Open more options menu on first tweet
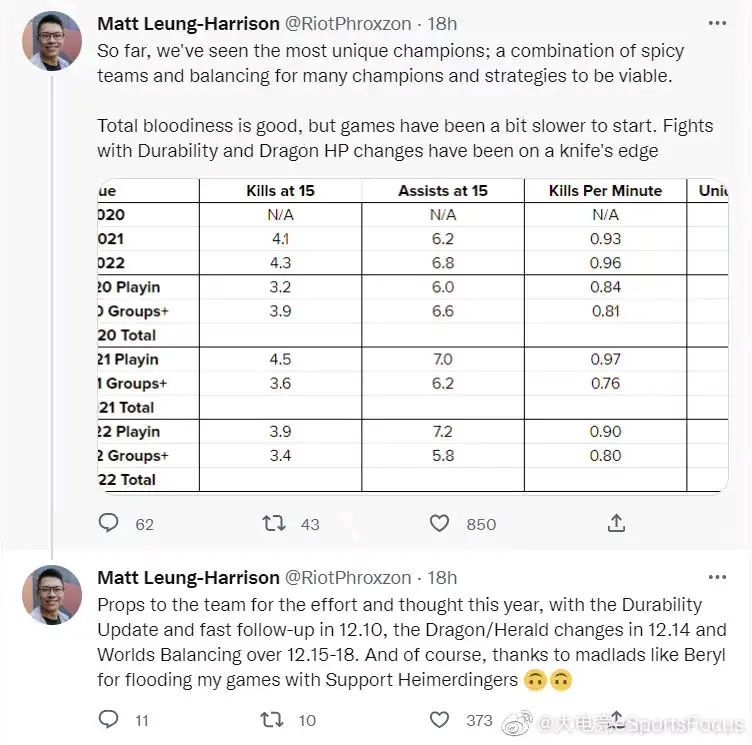Viewport: 752px width, 745px height. coord(717,23)
